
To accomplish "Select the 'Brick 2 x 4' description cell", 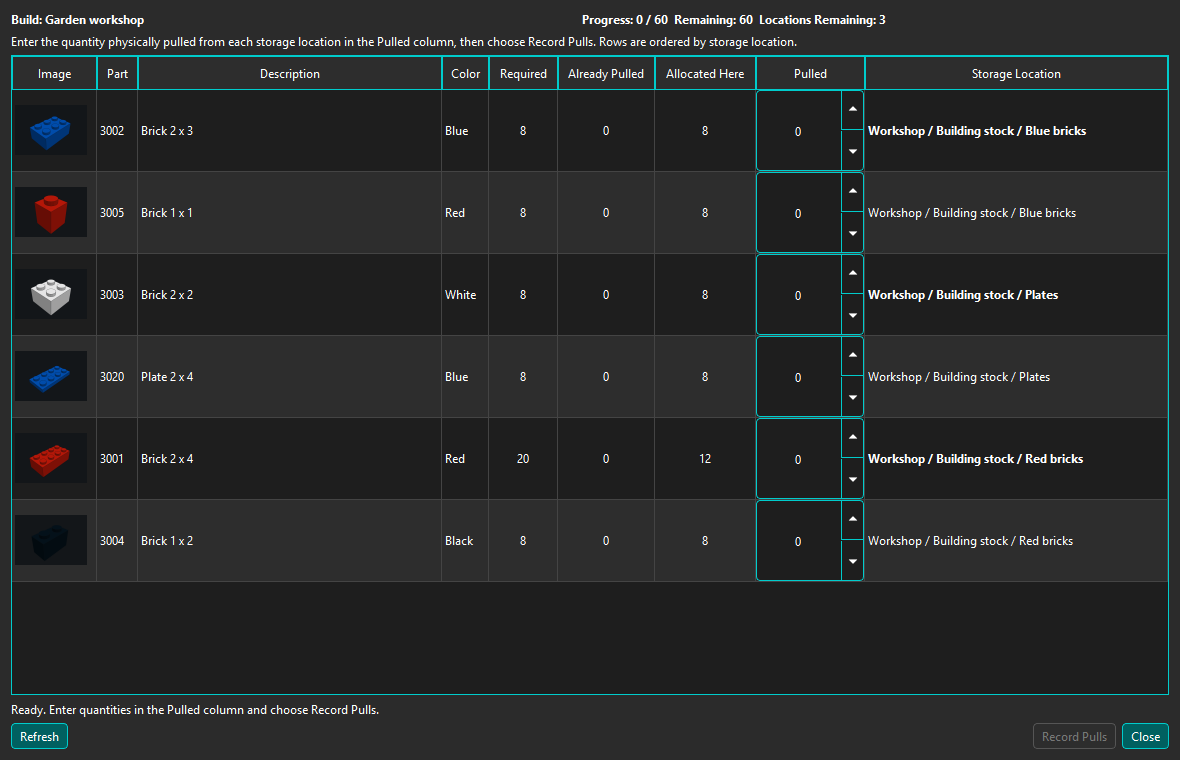I will tap(290, 459).
